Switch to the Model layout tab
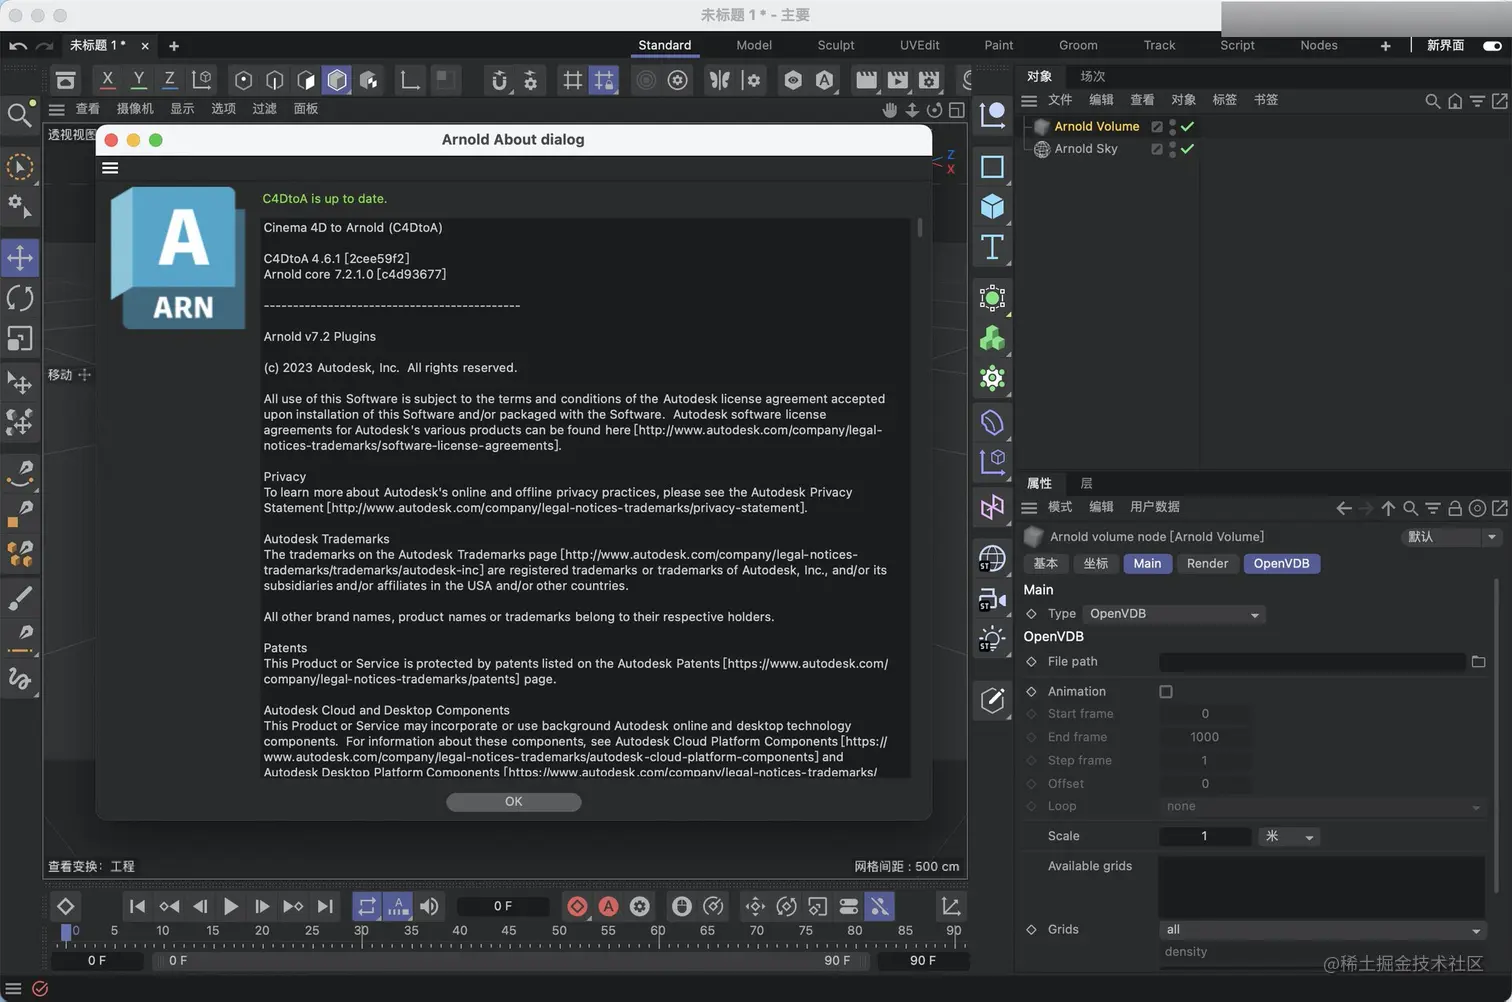1512x1002 pixels. click(754, 46)
